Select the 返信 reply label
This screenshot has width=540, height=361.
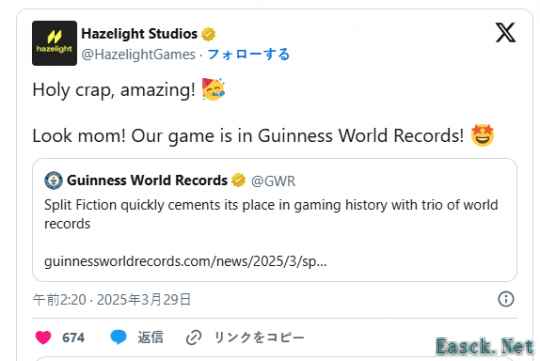coord(150,337)
